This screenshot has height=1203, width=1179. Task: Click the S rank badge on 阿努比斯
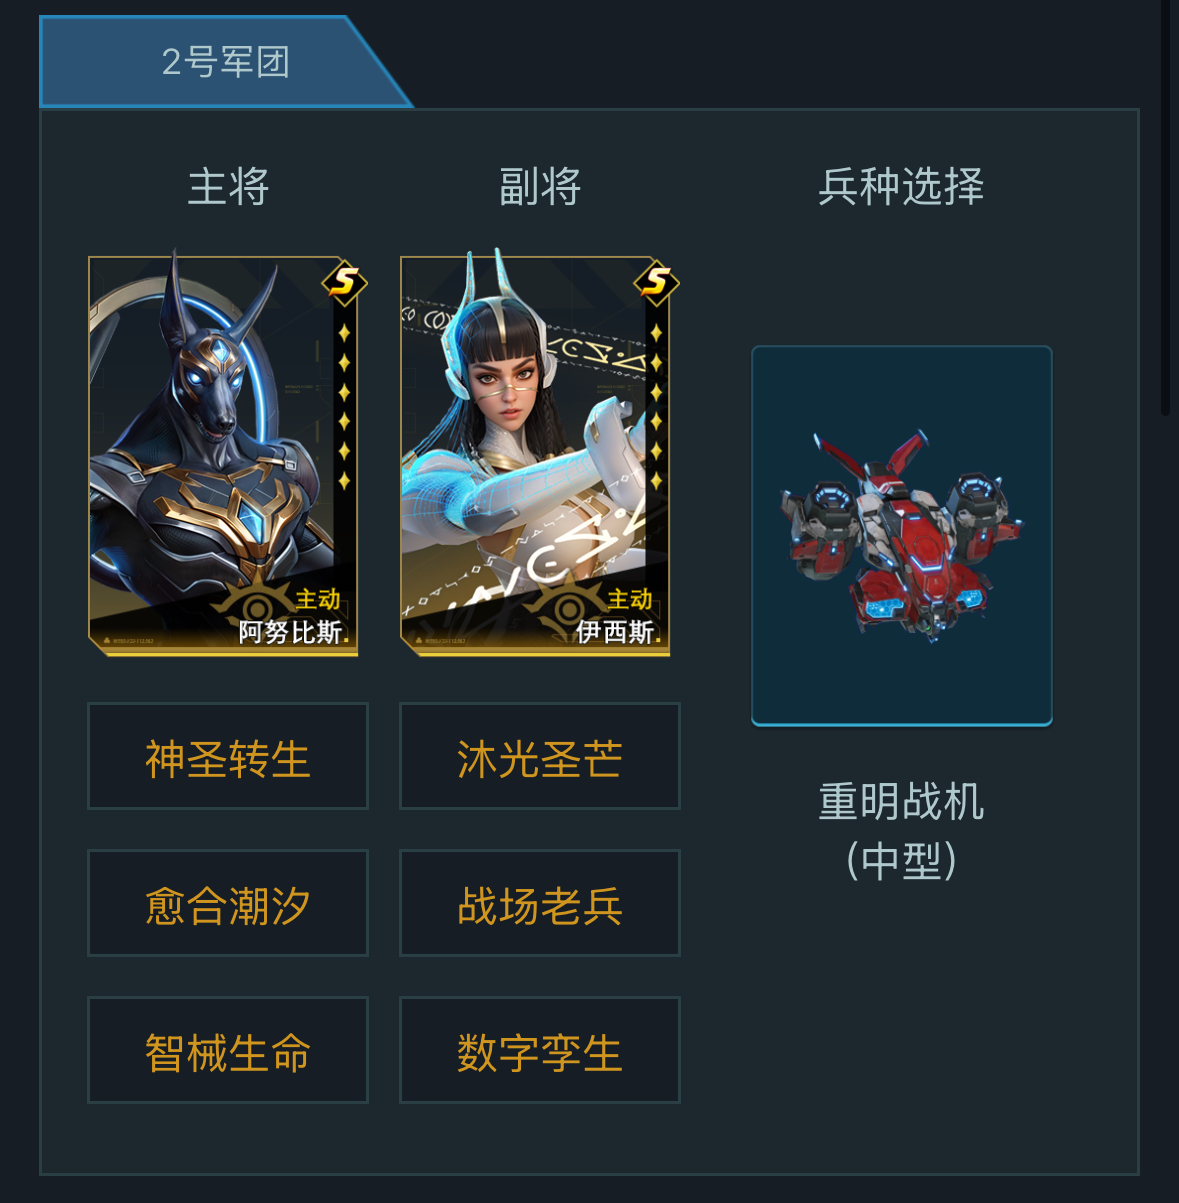click(x=344, y=283)
